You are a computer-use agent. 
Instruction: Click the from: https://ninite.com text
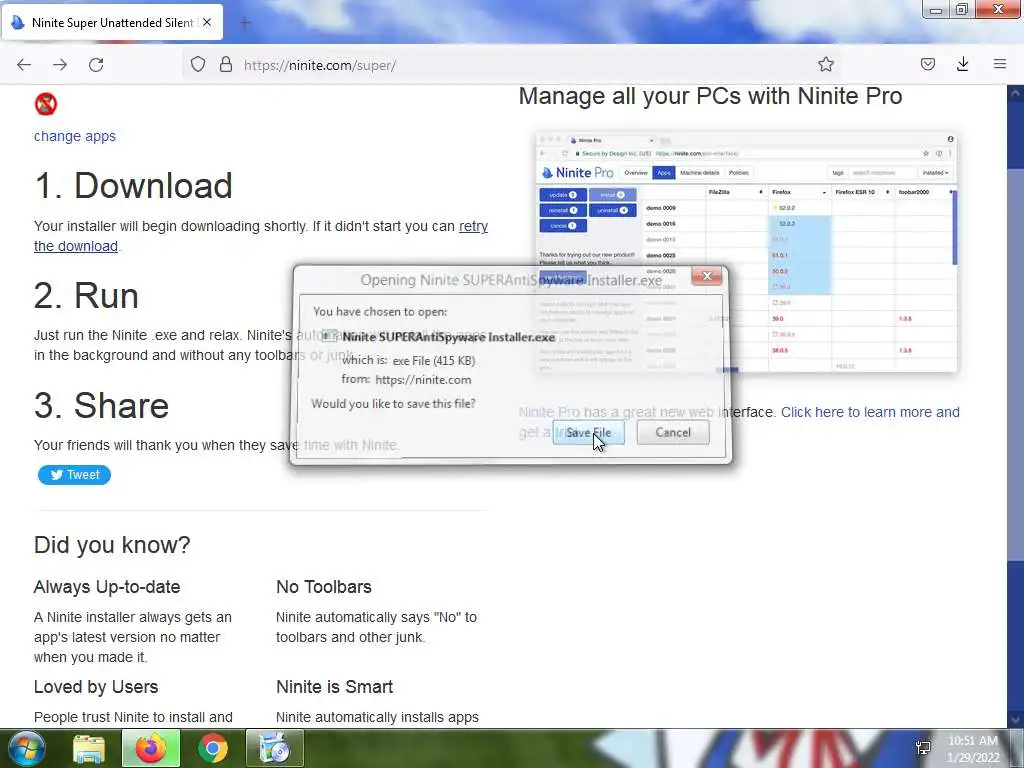click(x=406, y=379)
